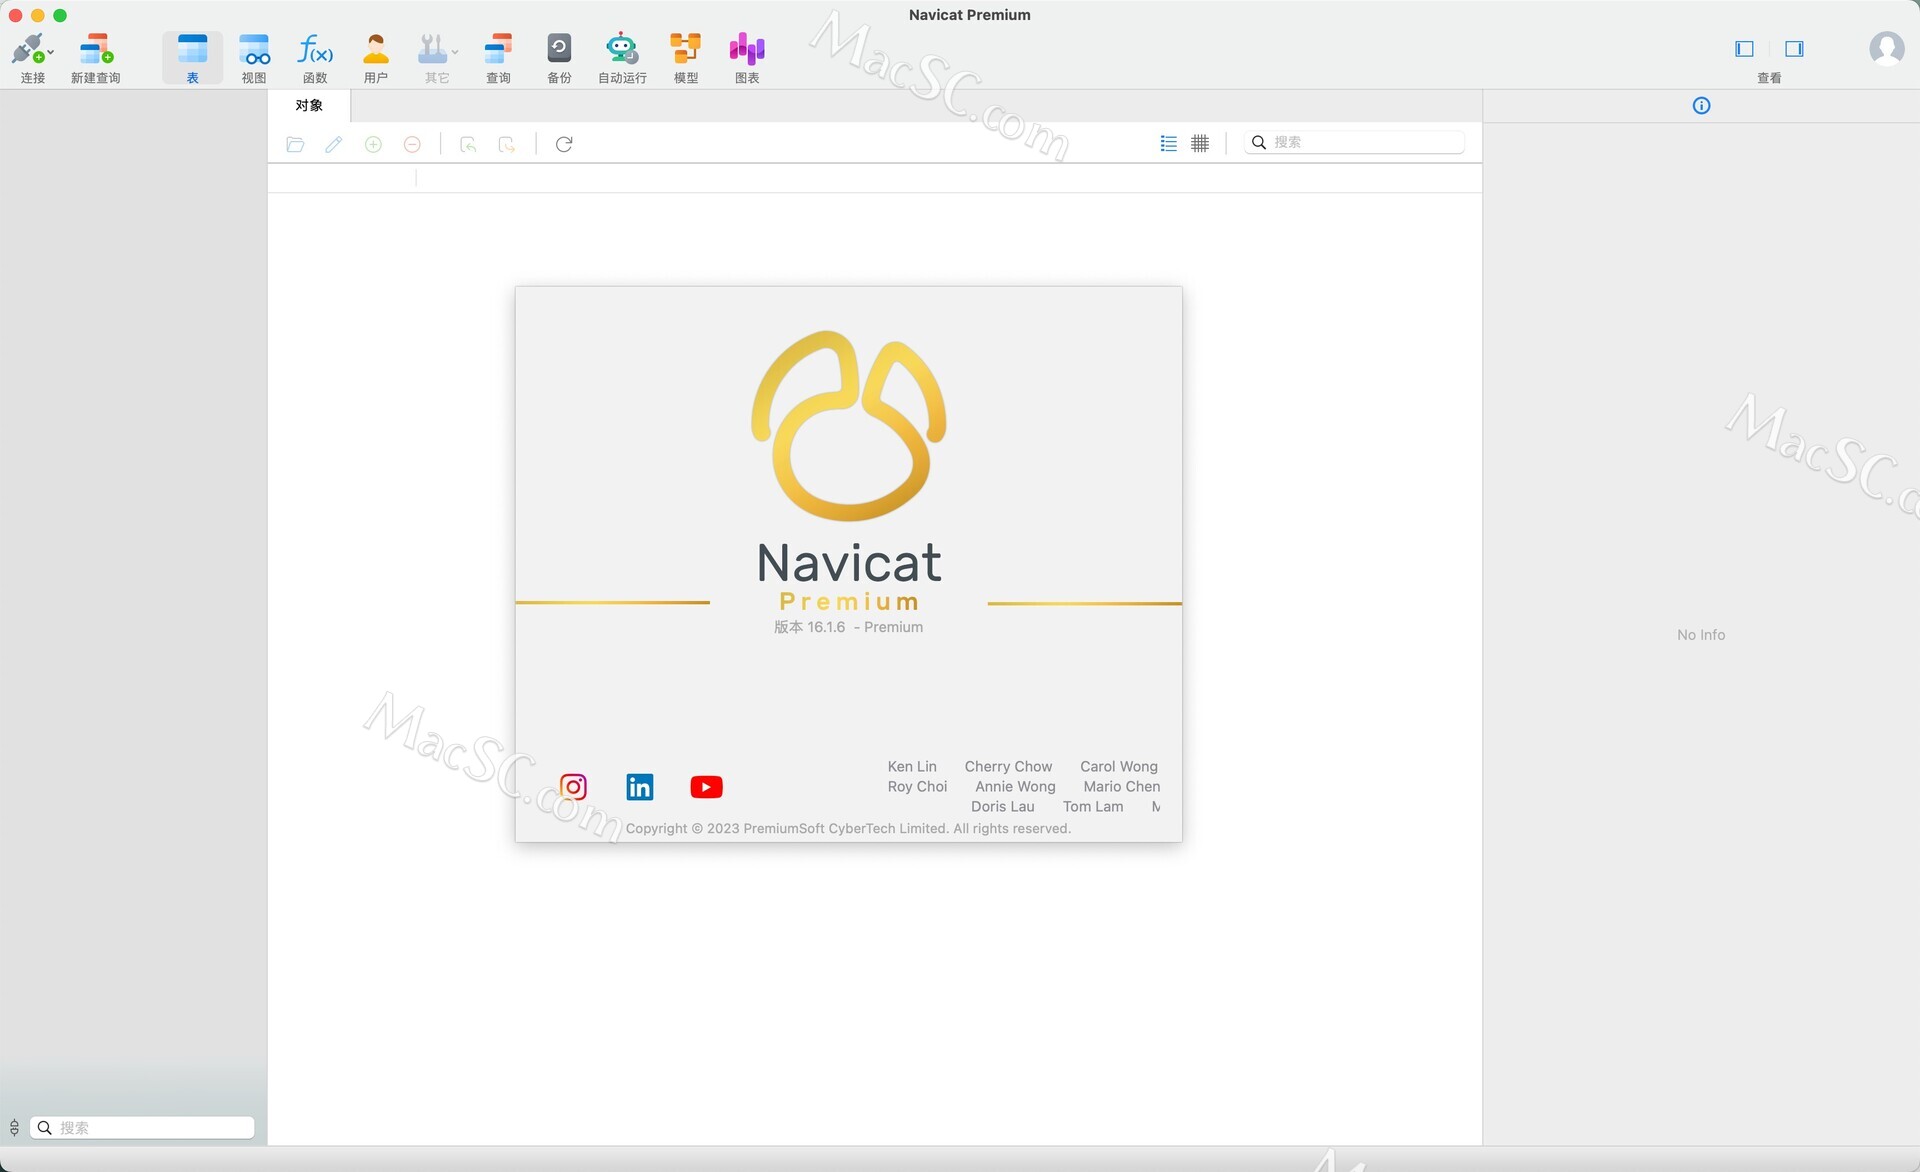Select the View (视图) icon

(x=254, y=50)
